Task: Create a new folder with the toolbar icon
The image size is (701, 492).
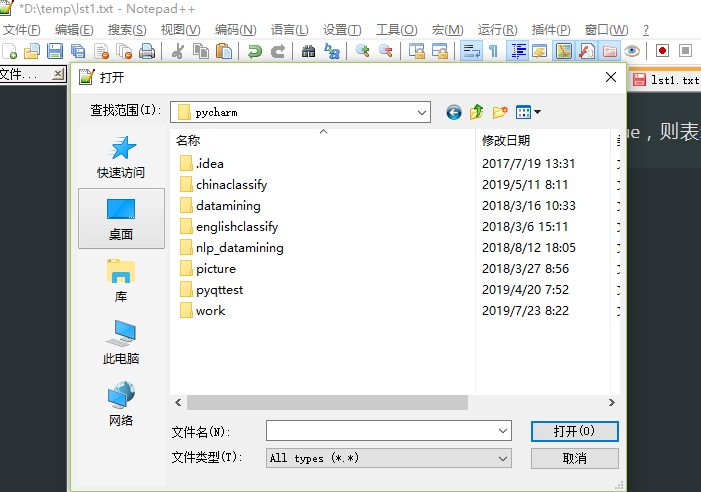Action: 500,113
